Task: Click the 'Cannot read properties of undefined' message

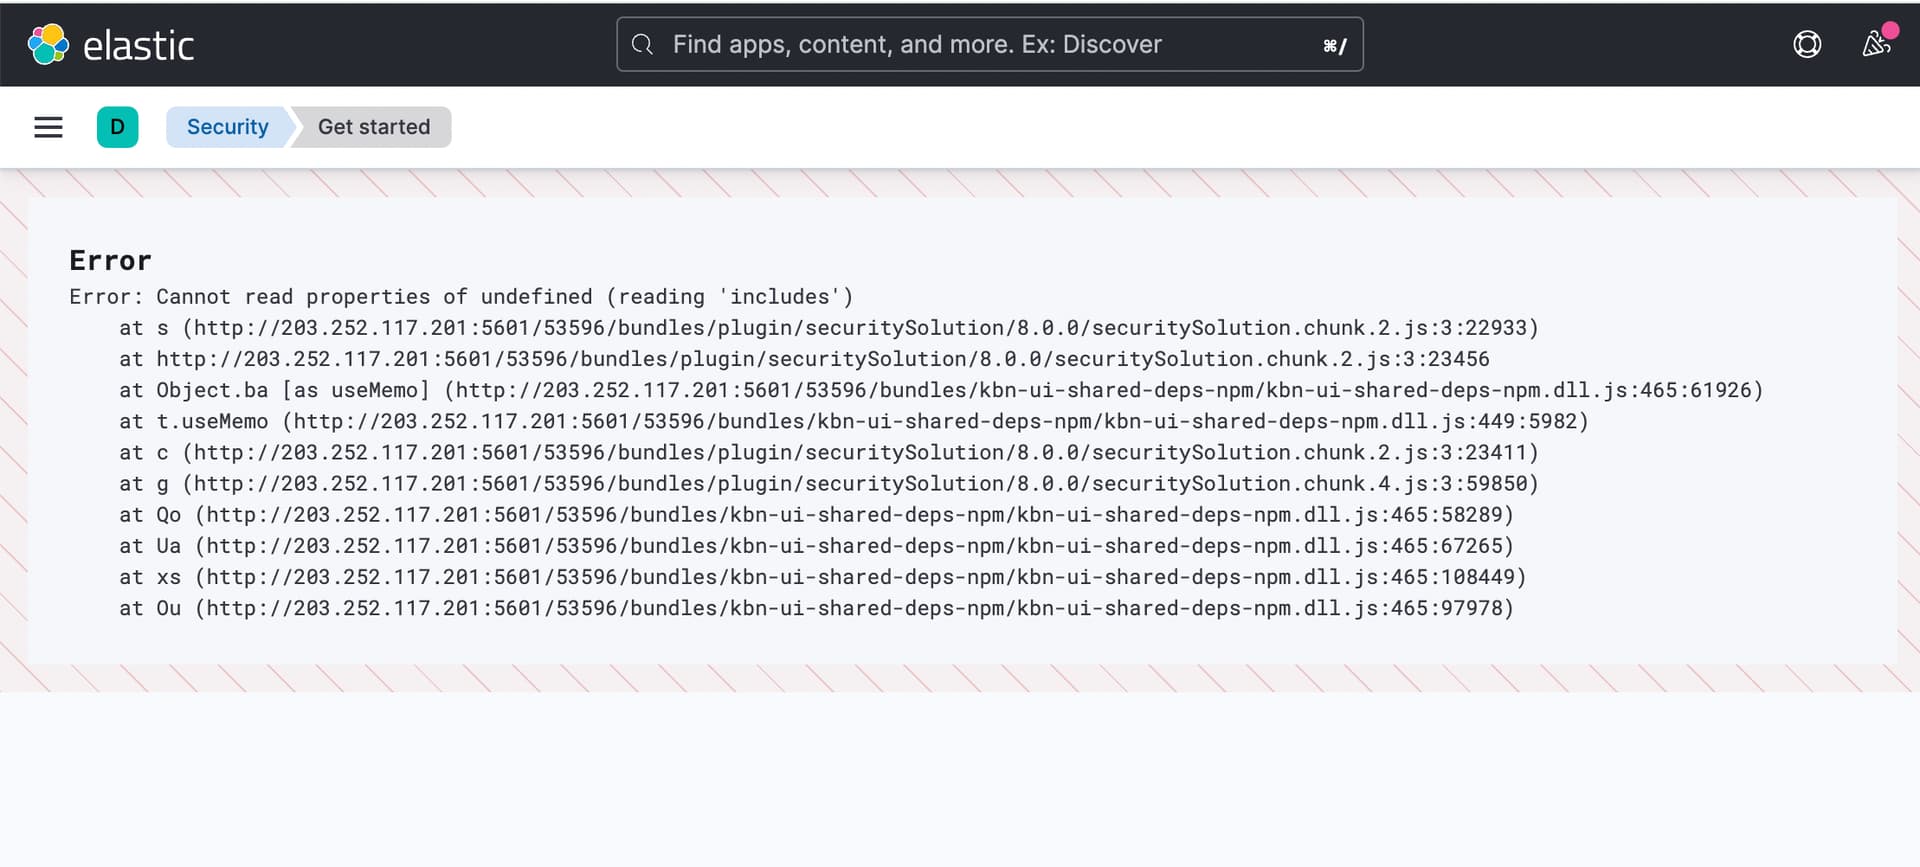Action: pyautogui.click(x=461, y=297)
